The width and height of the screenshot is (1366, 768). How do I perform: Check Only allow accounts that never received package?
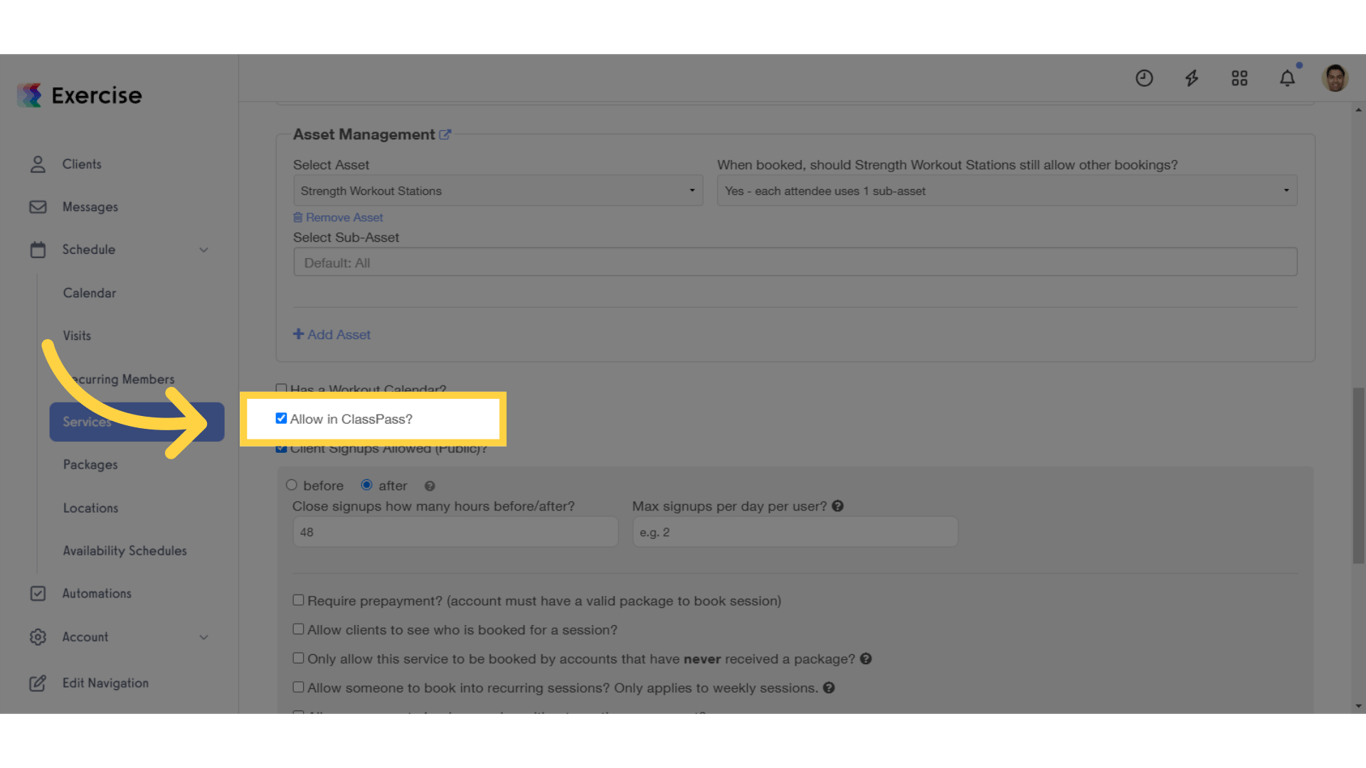click(x=298, y=658)
